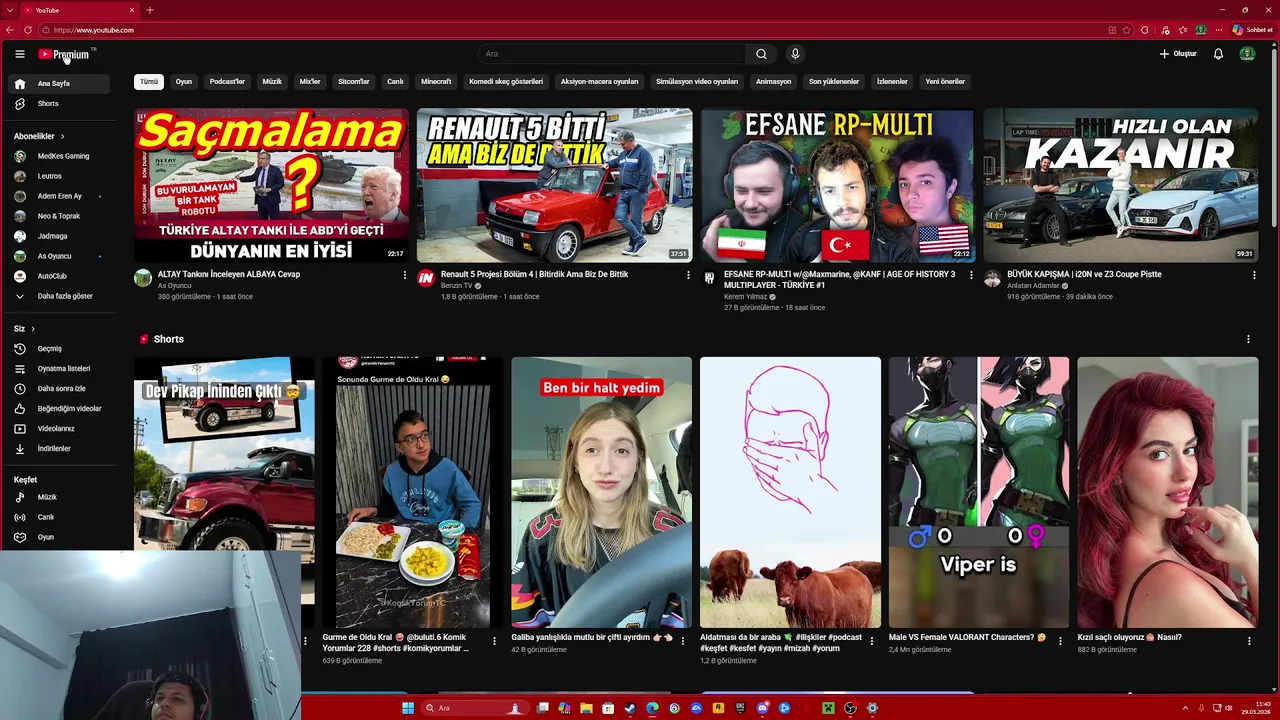Viewport: 1280px width, 720px height.
Task: Go to YouTube Premium home logo
Action: pos(65,54)
